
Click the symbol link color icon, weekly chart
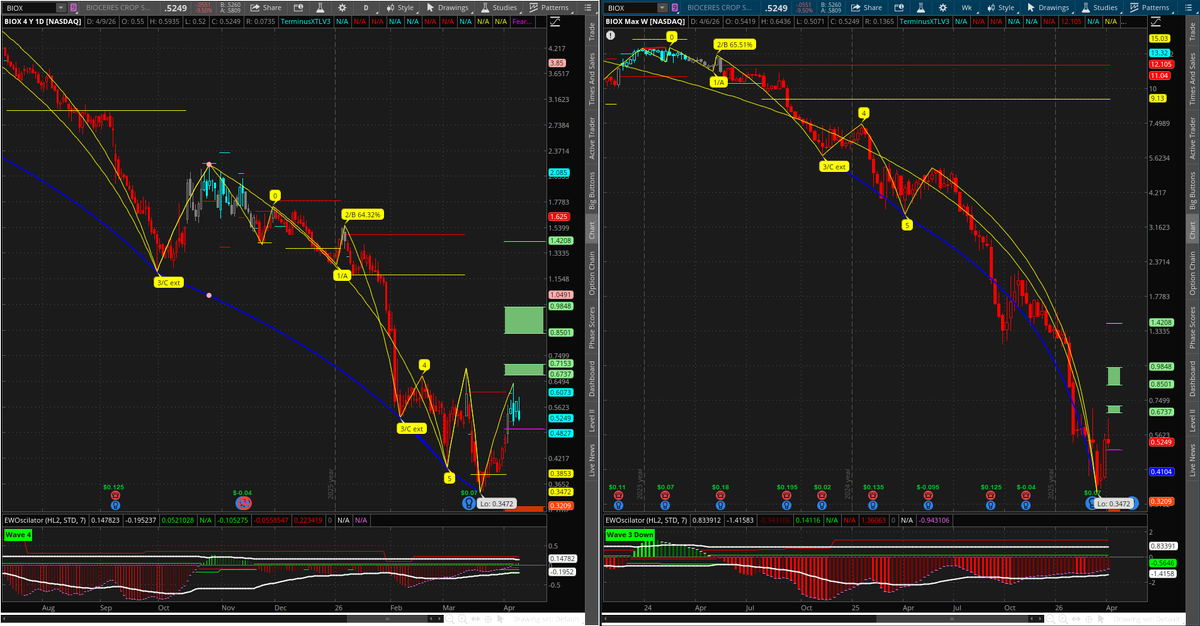pyautogui.click(x=675, y=8)
